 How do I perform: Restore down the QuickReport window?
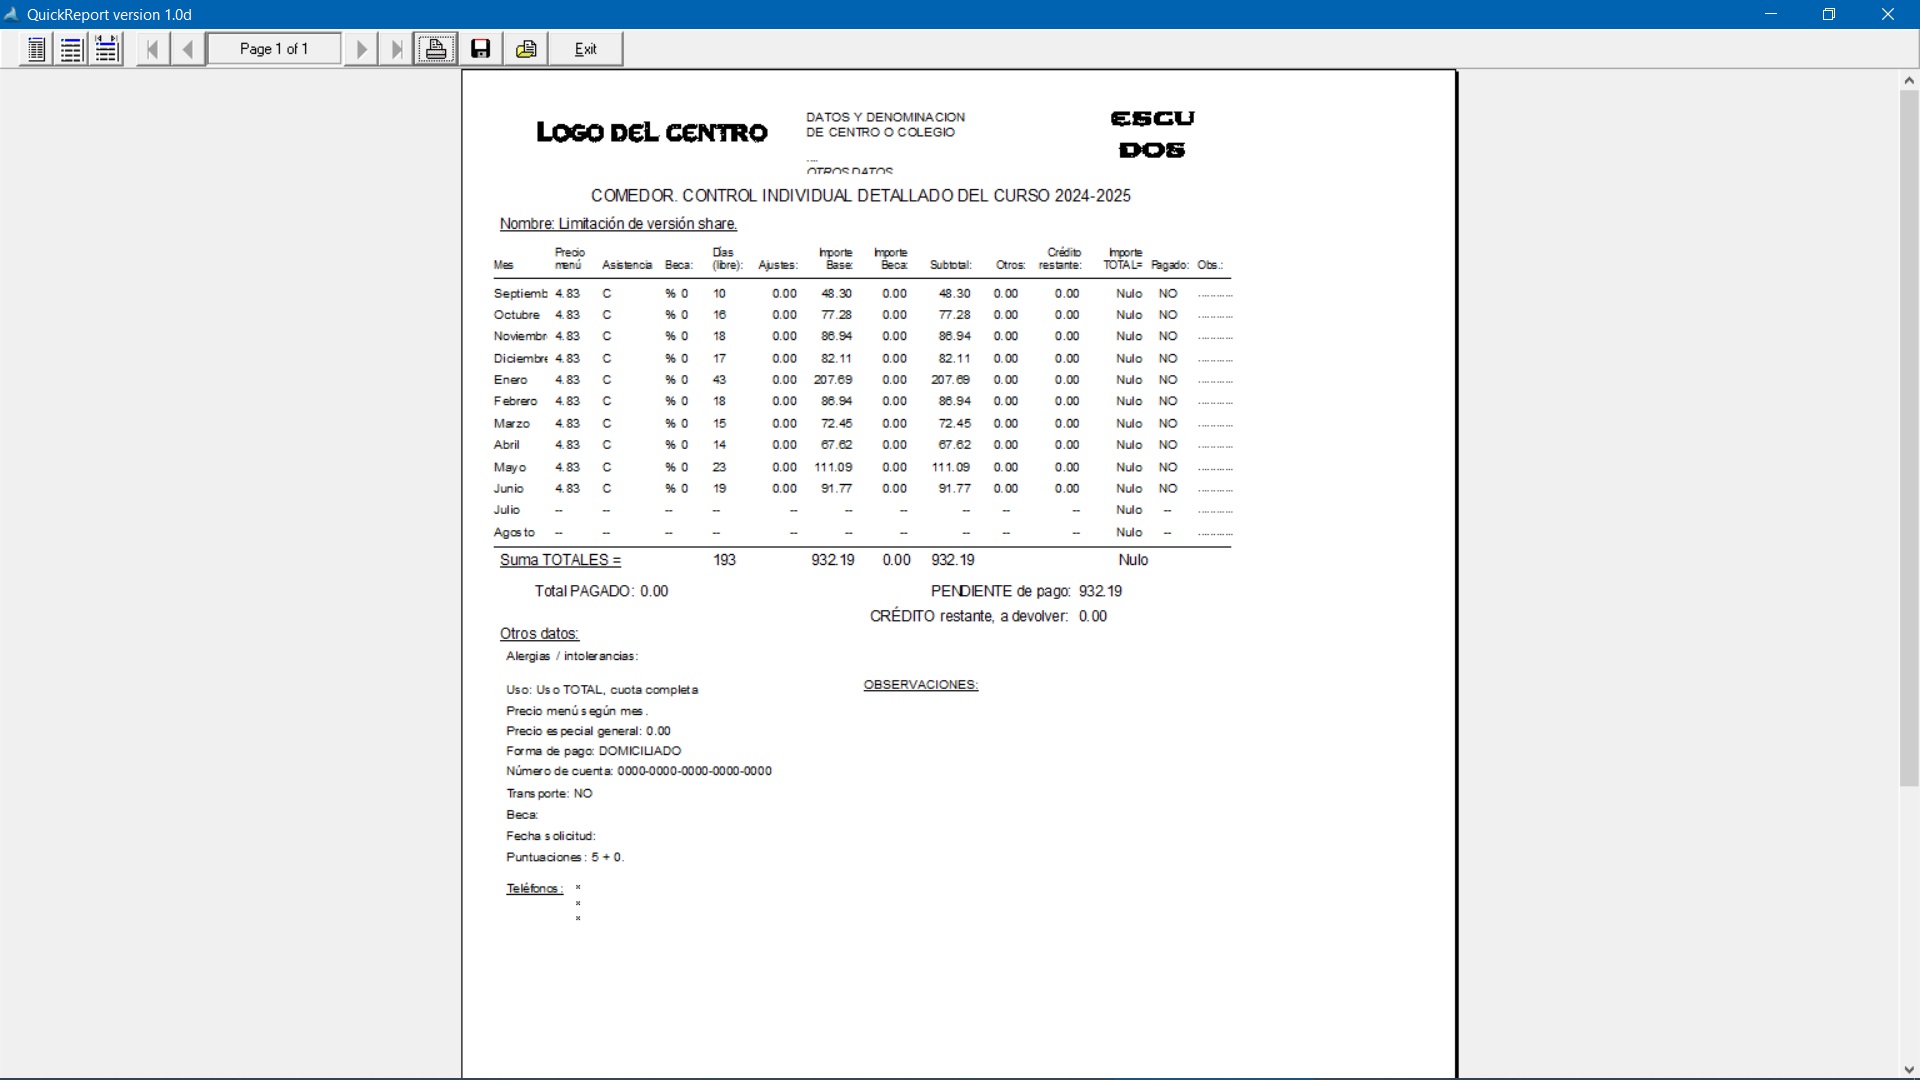pos(1829,14)
